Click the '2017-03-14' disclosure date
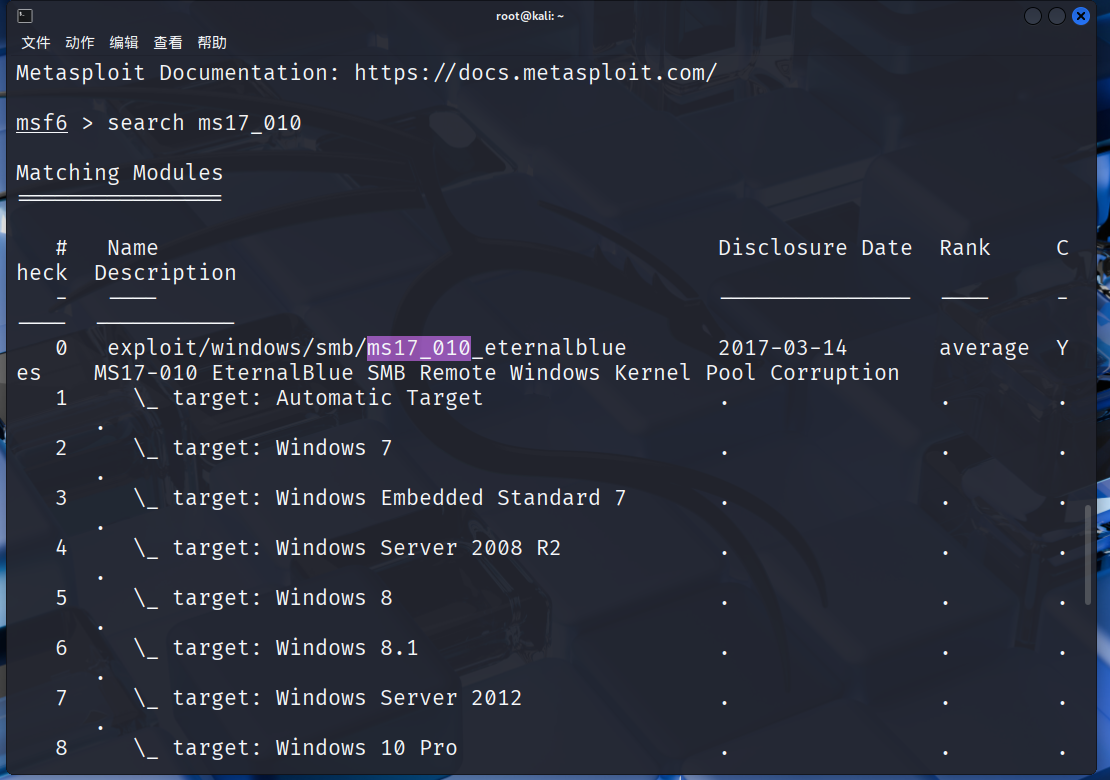1110x780 pixels. coord(782,348)
